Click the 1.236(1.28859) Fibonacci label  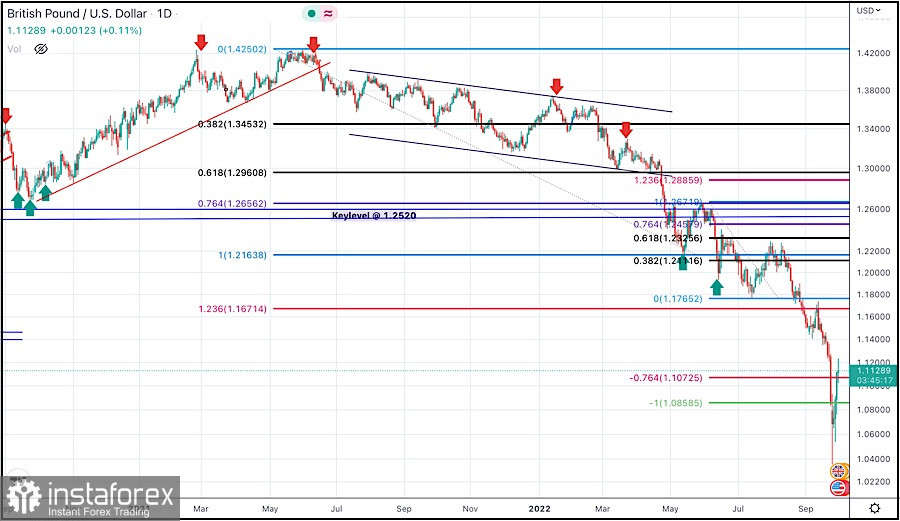[x=668, y=180]
